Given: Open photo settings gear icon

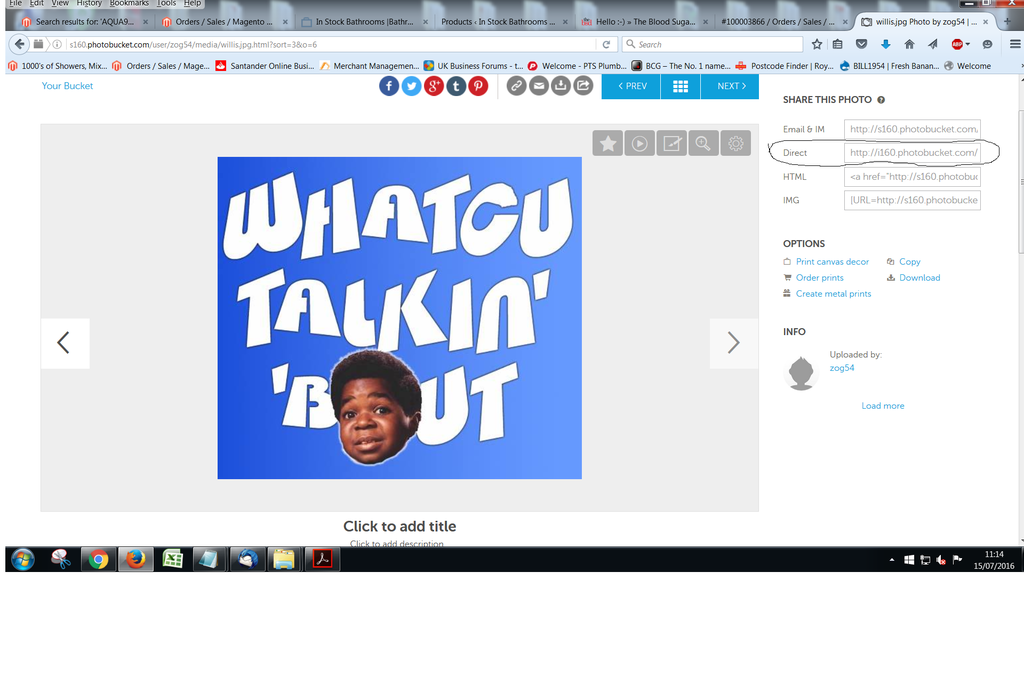Looking at the screenshot, I should tap(736, 143).
